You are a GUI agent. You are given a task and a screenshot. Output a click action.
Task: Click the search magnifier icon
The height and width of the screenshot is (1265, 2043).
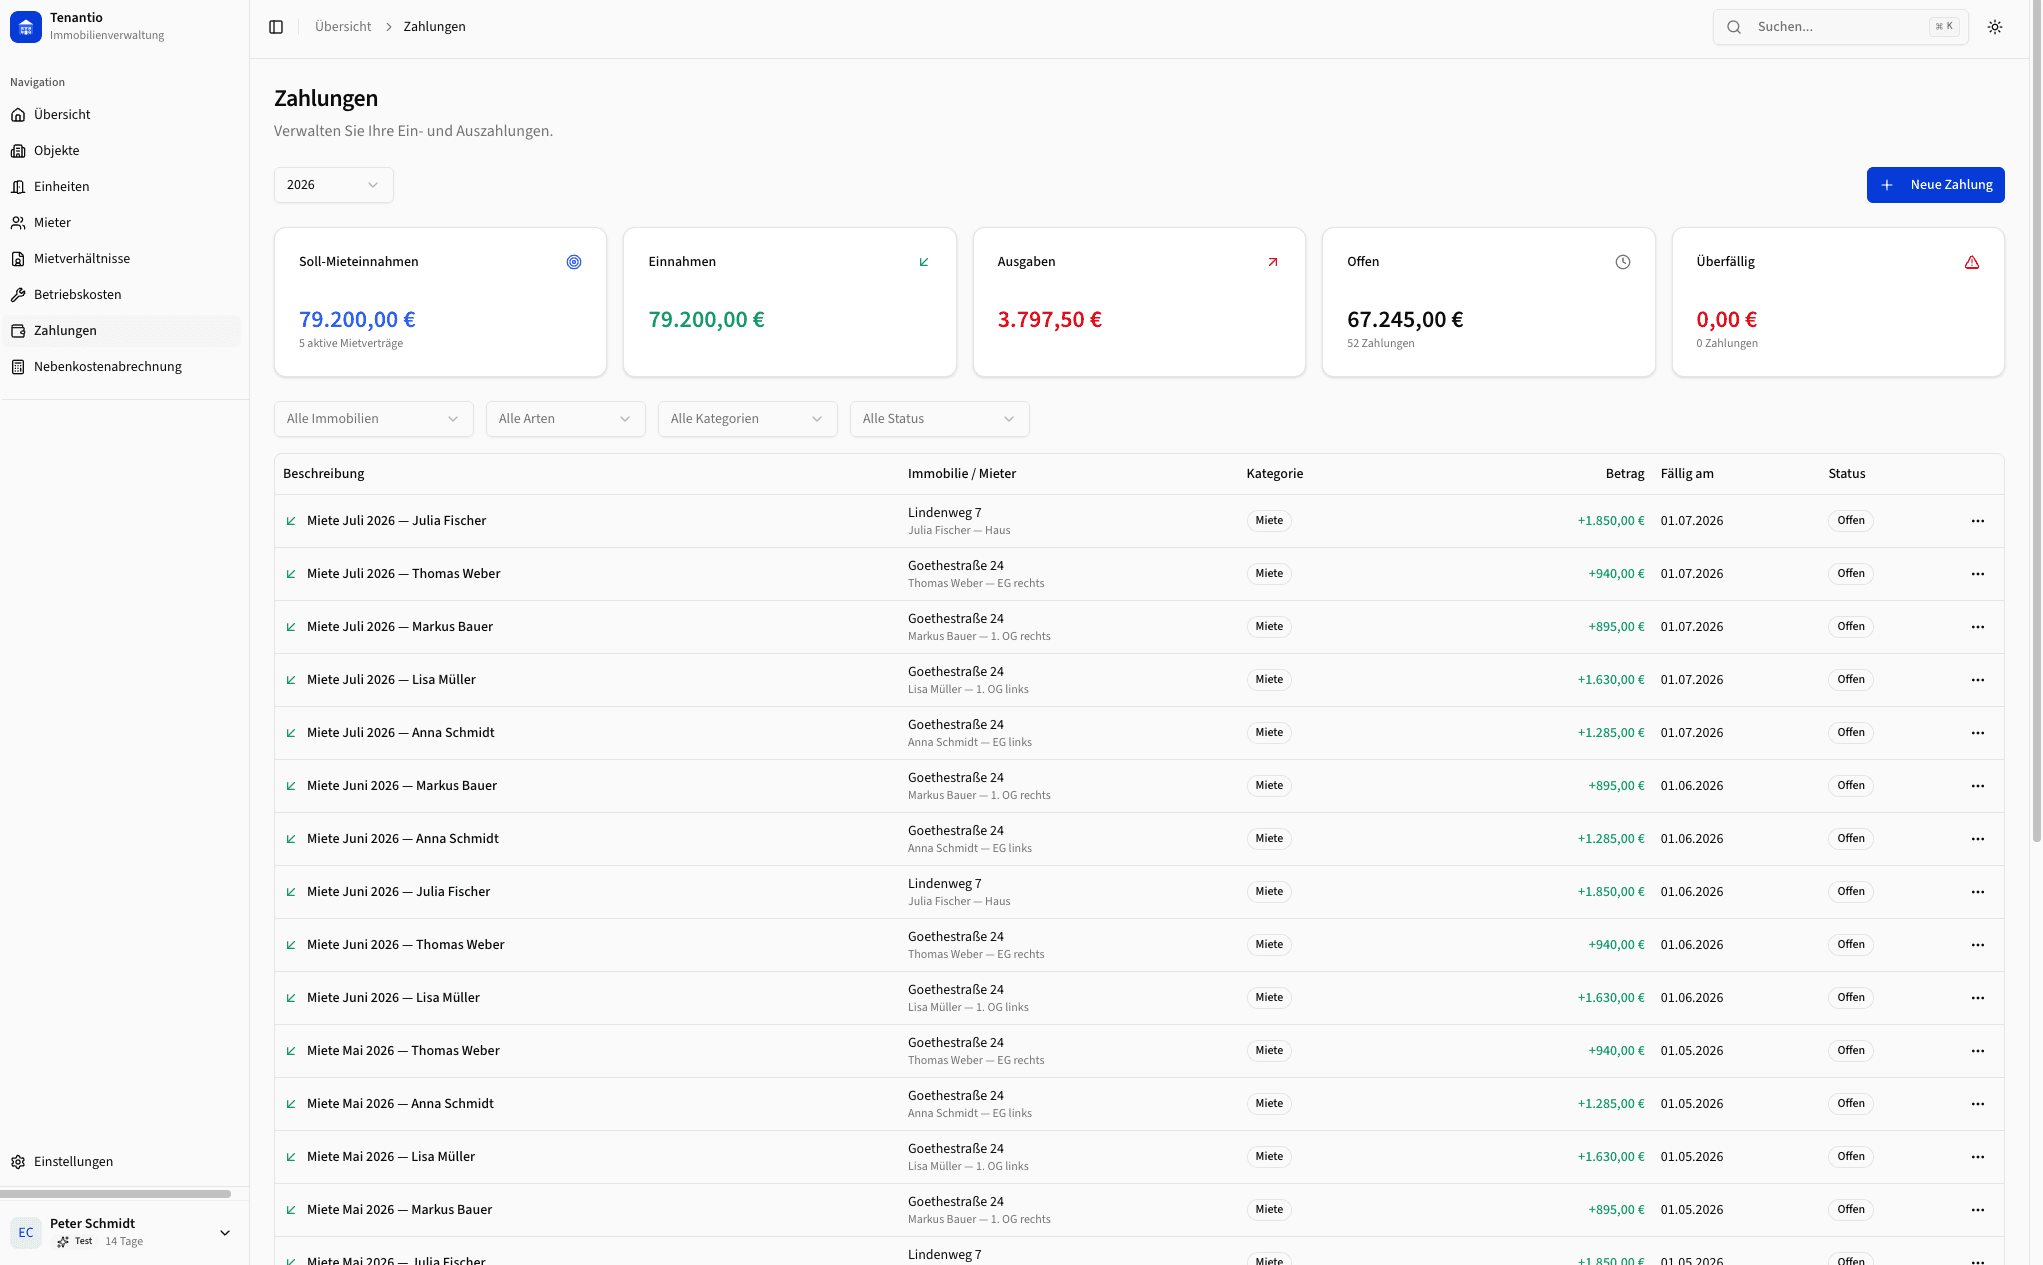[1734, 26]
